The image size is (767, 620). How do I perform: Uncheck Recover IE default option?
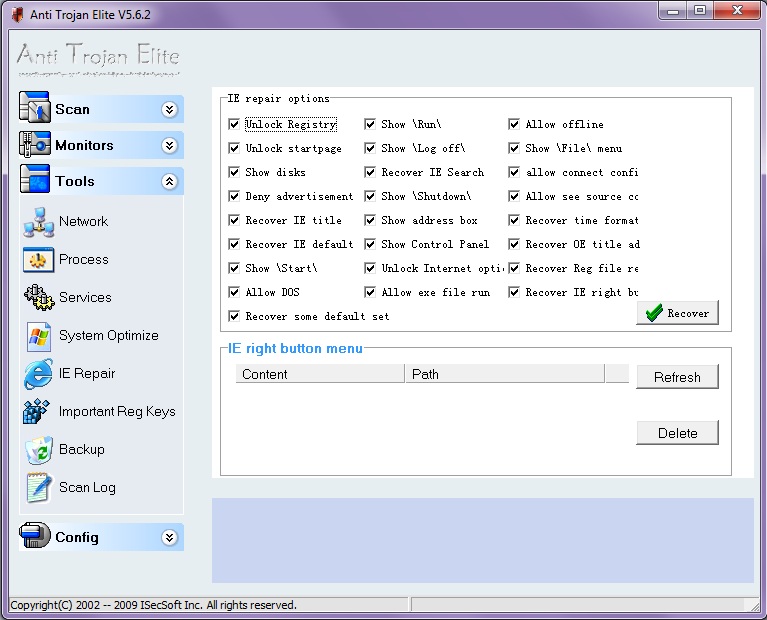click(x=234, y=244)
